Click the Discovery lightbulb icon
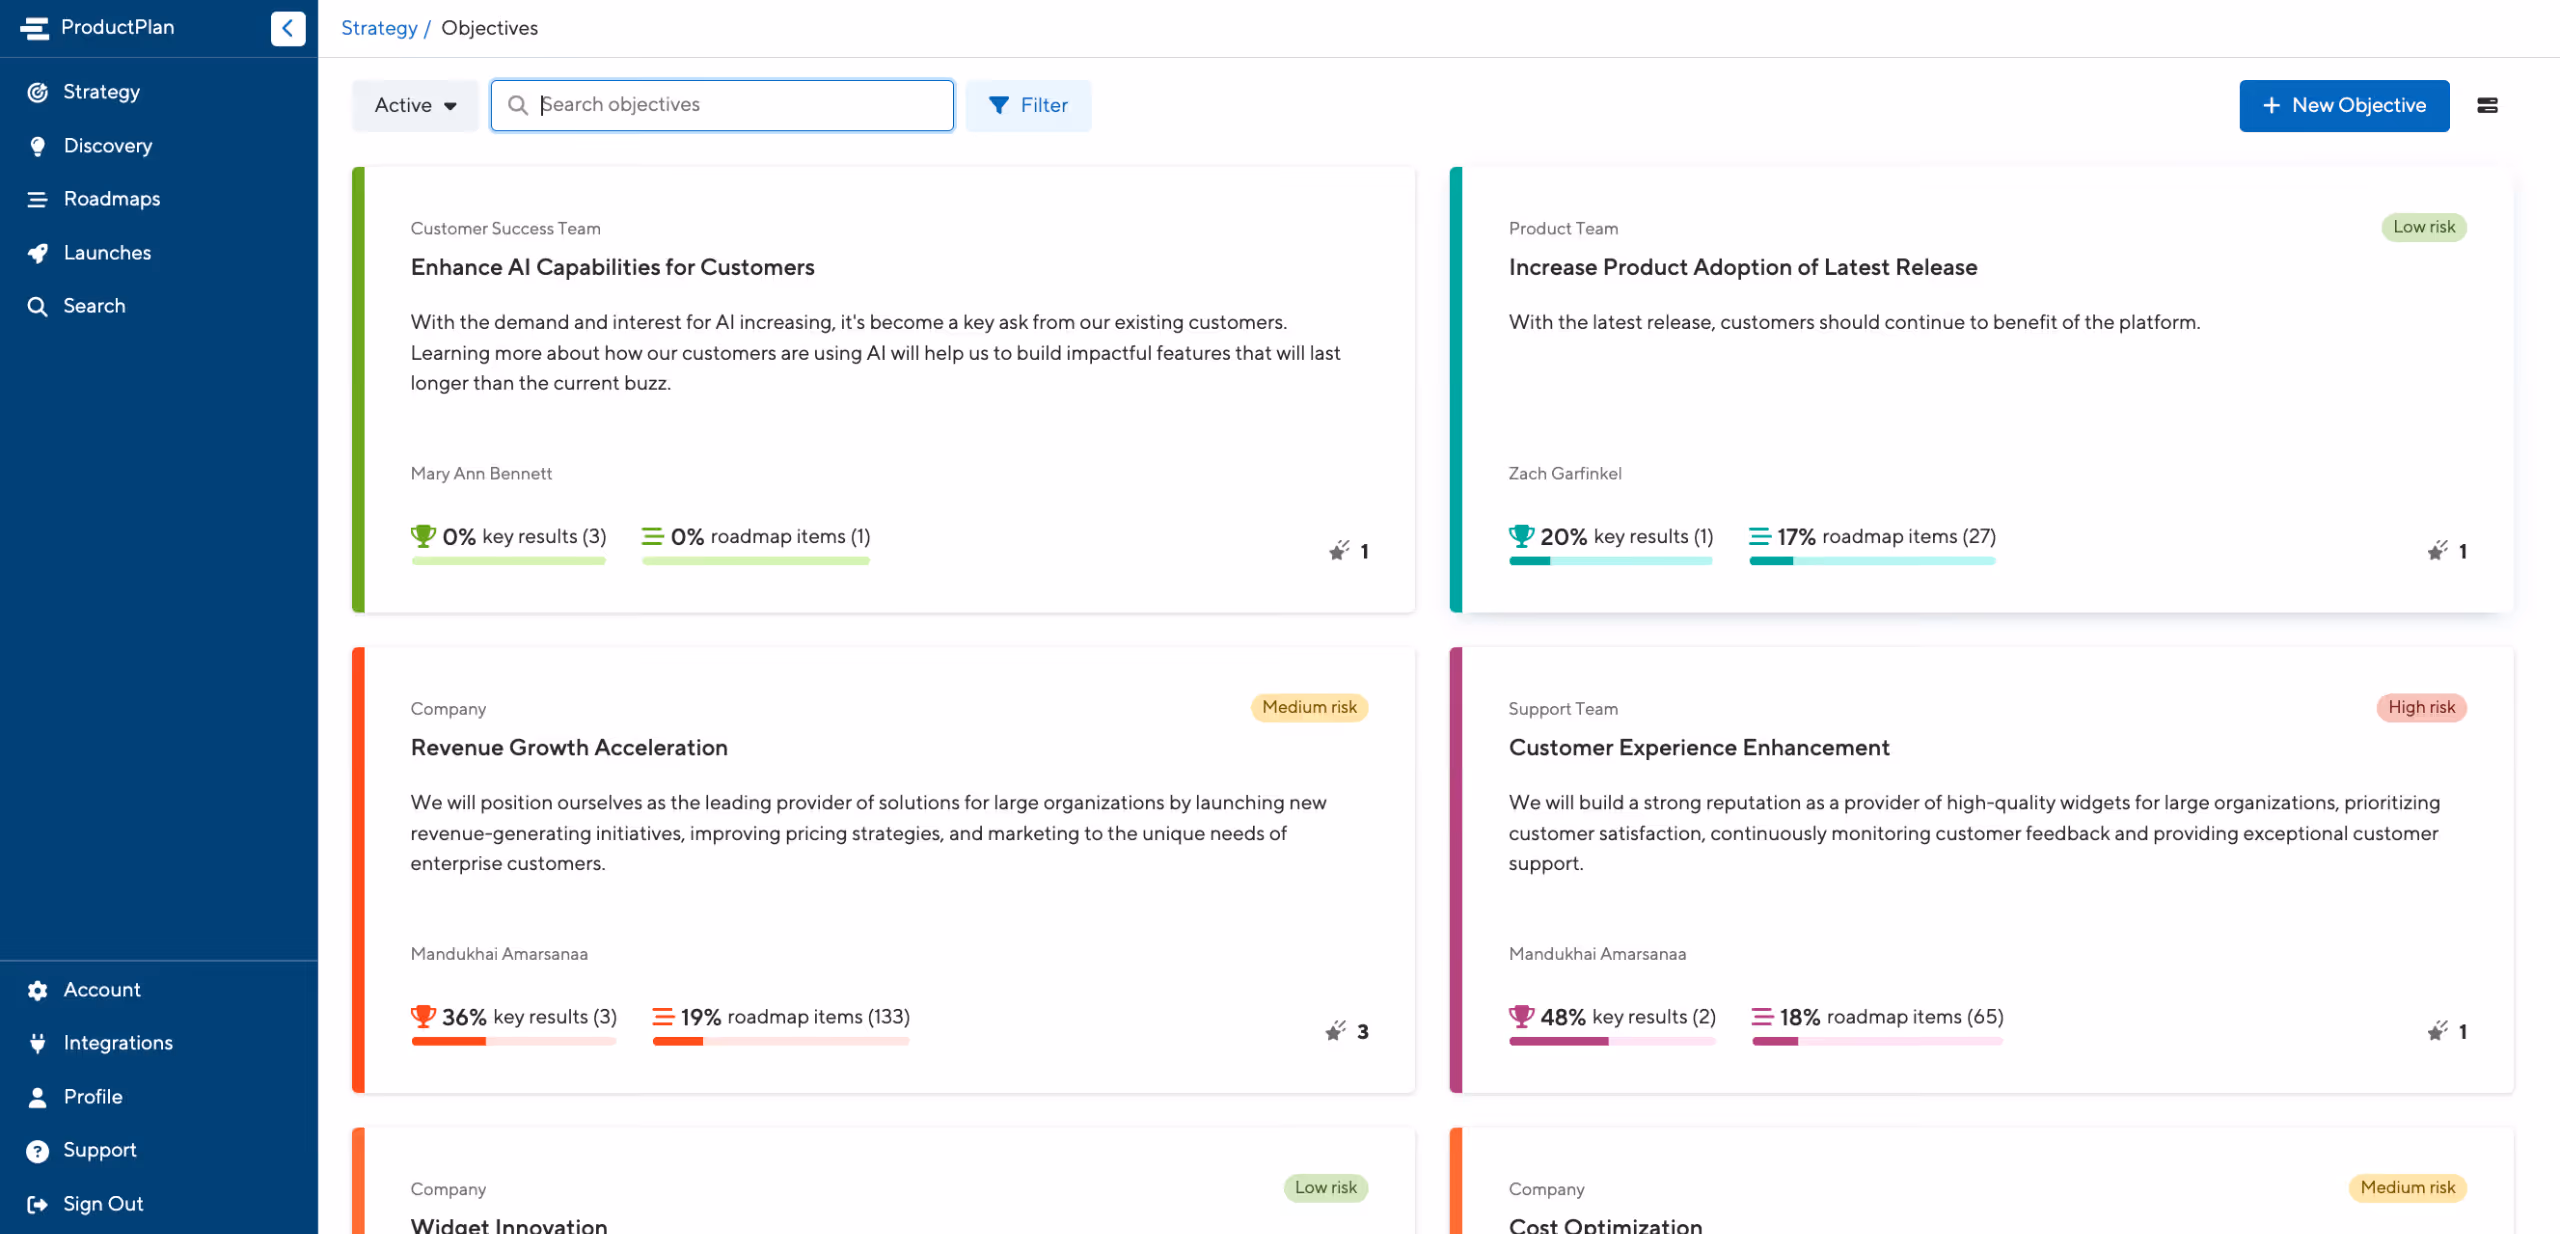The image size is (2560, 1234). pyautogui.click(x=38, y=146)
